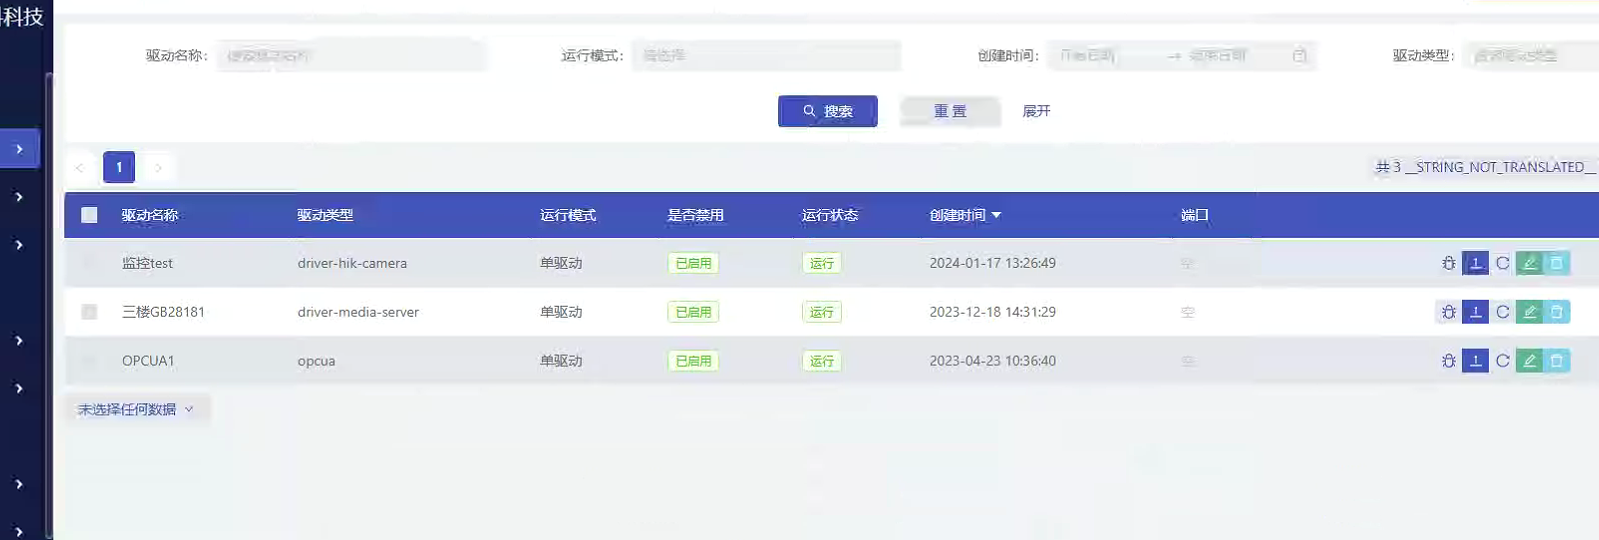The image size is (1599, 540).
Task: Expand the first sidebar menu chevron
Action: pyautogui.click(x=19, y=149)
